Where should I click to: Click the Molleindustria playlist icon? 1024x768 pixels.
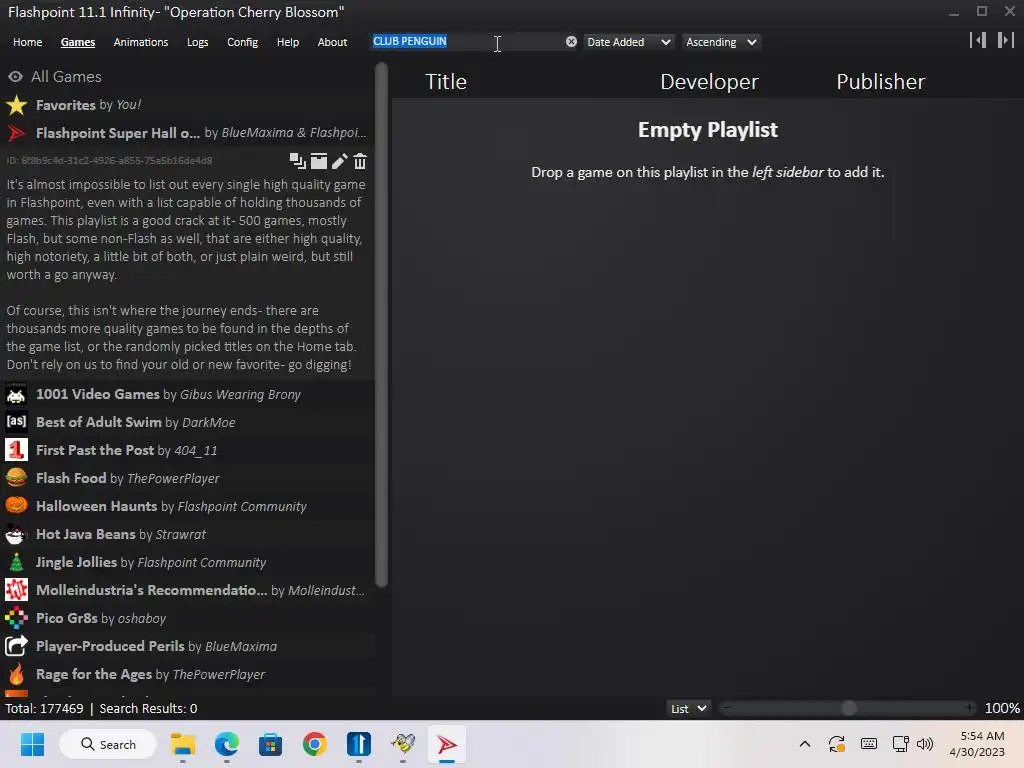pyautogui.click(x=16, y=590)
